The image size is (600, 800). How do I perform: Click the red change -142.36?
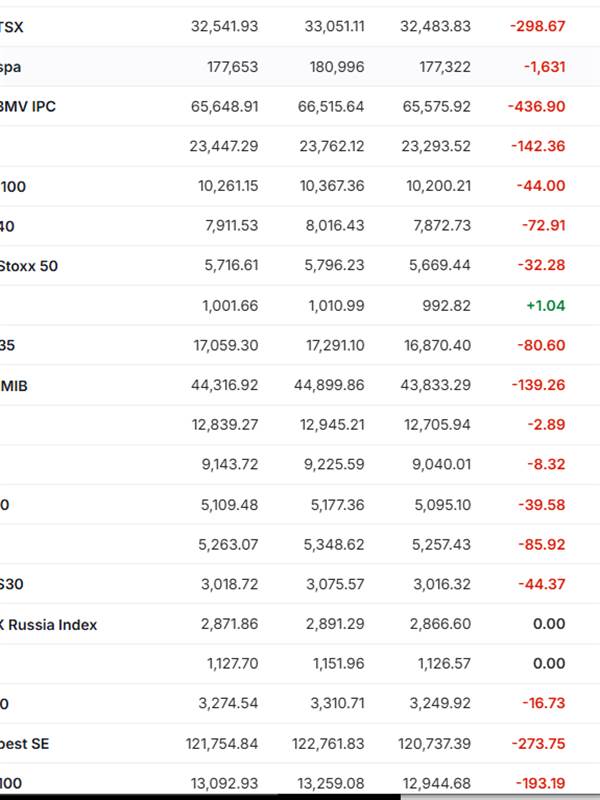[x=538, y=146]
